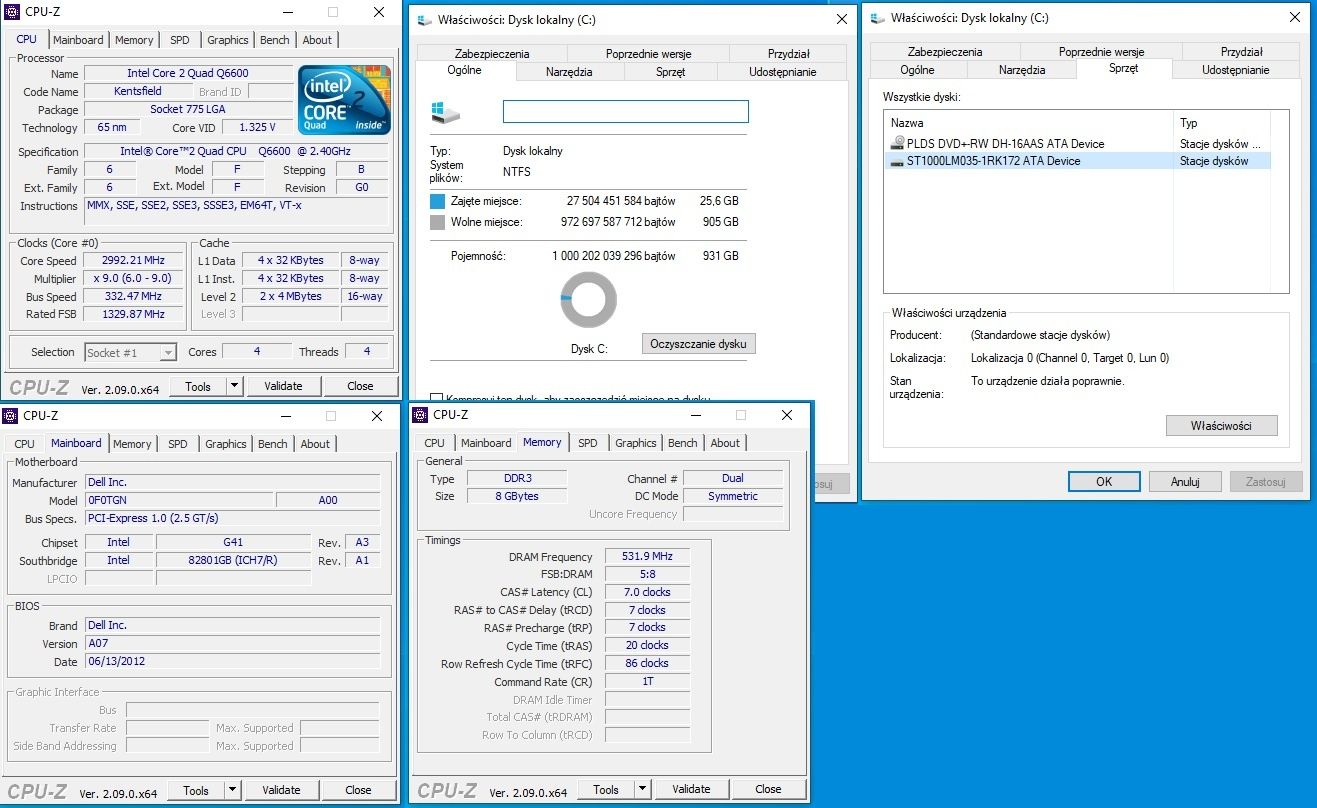This screenshot has height=808, width=1317.
Task: Click the CPU-Z title icon in the Memory window
Action: point(422,415)
